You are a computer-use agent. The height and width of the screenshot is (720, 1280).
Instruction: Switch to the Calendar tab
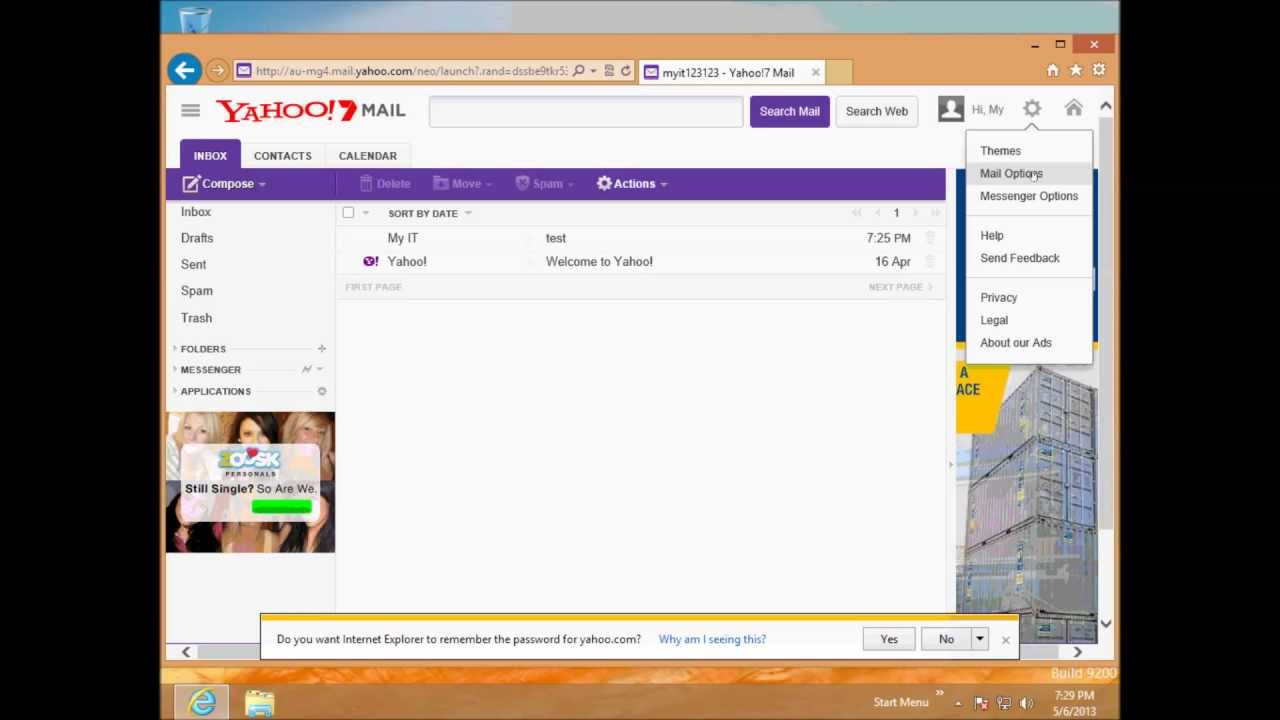click(x=367, y=156)
